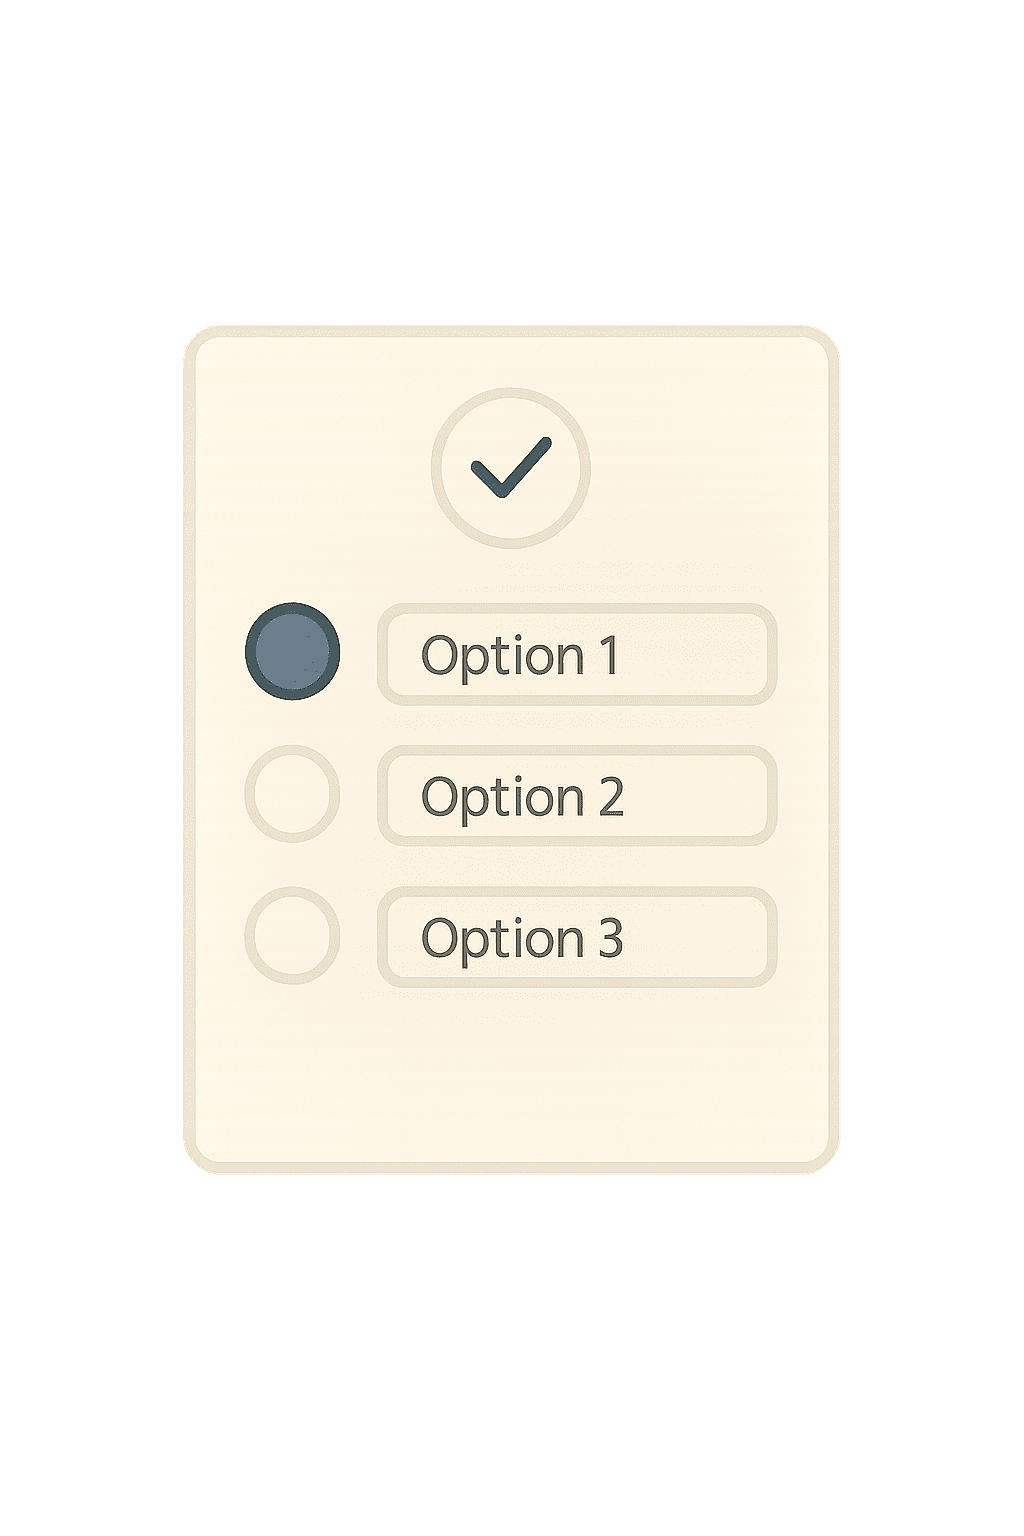
Task: Click the "Option 1" text
Action: click(x=520, y=656)
